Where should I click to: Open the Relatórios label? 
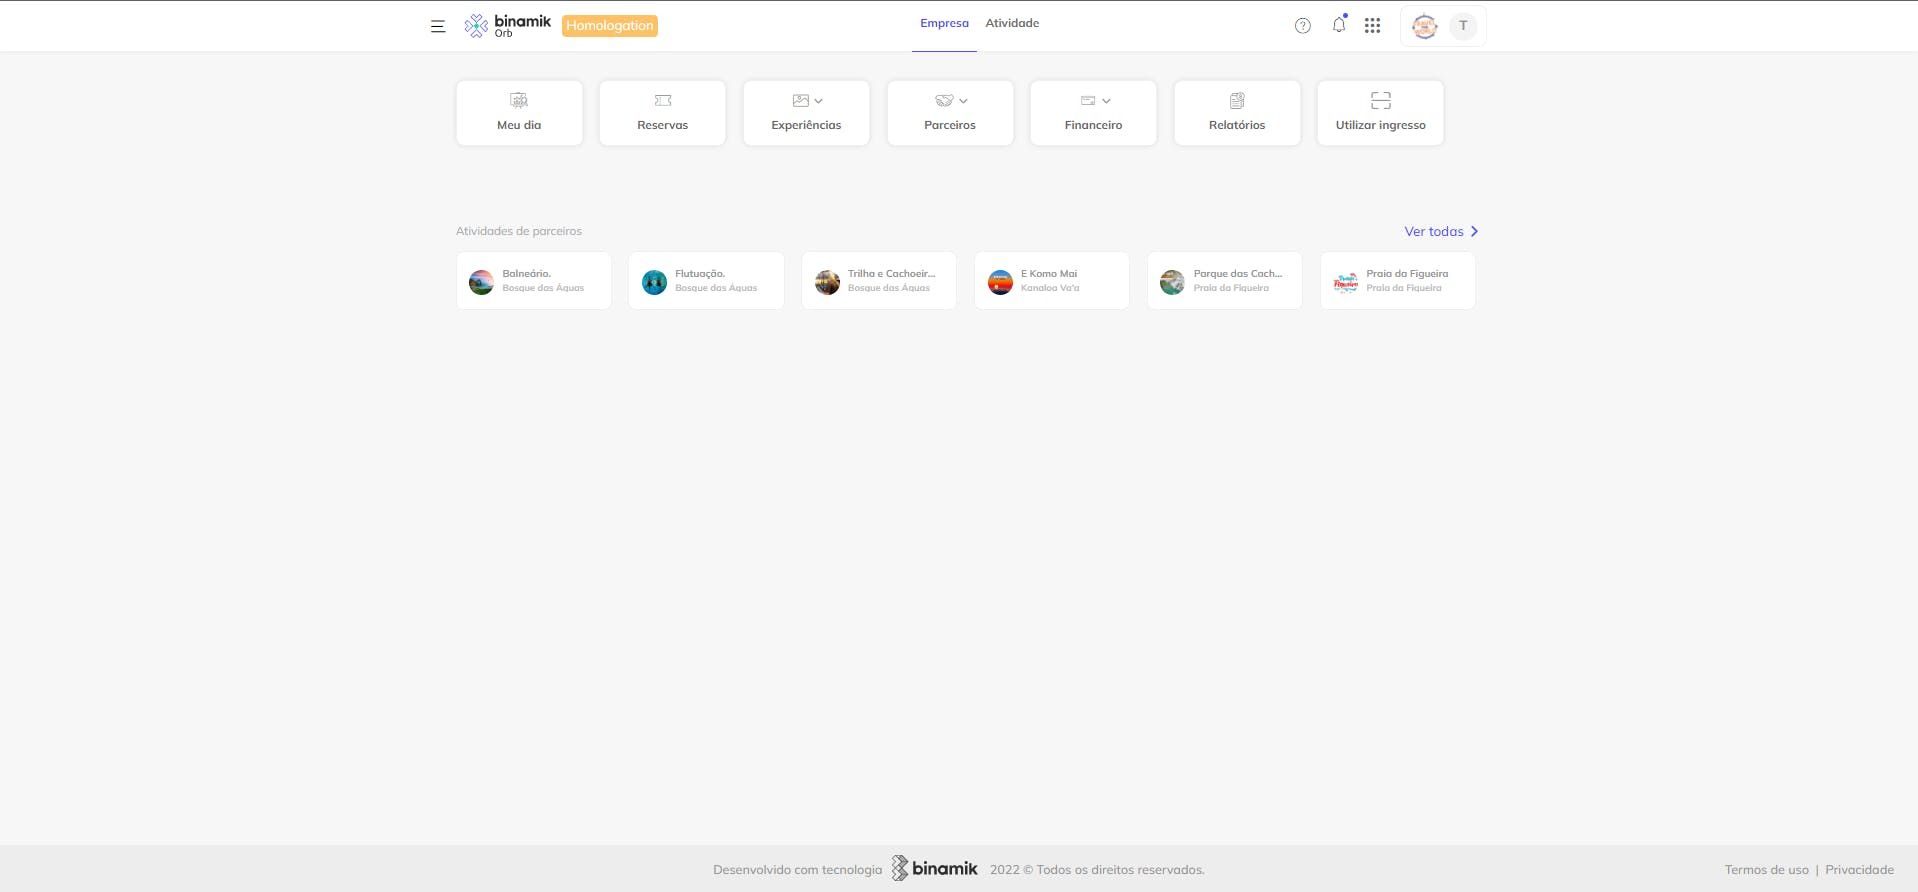pyautogui.click(x=1237, y=125)
